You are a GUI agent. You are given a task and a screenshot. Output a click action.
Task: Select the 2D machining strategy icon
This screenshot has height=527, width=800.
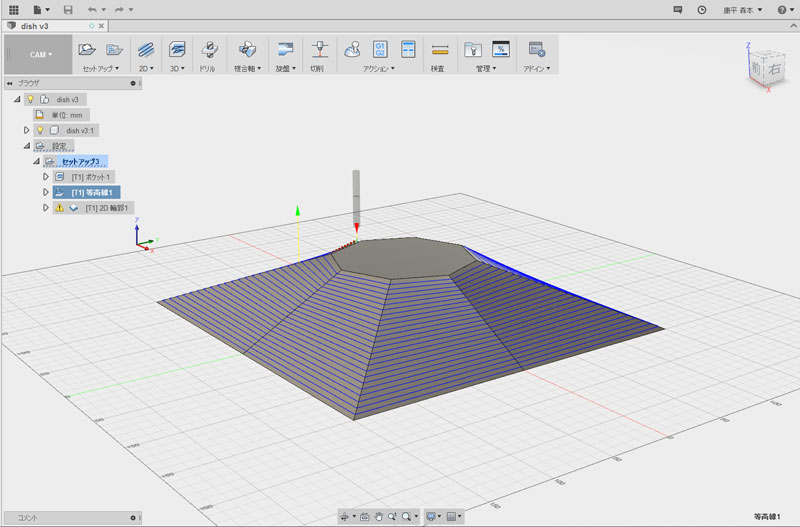[x=146, y=49]
